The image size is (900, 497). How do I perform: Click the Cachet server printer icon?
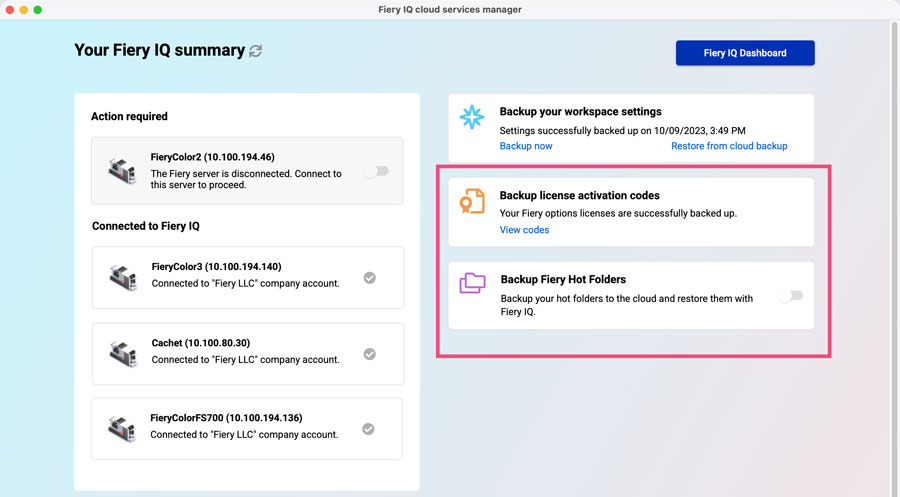[123, 353]
